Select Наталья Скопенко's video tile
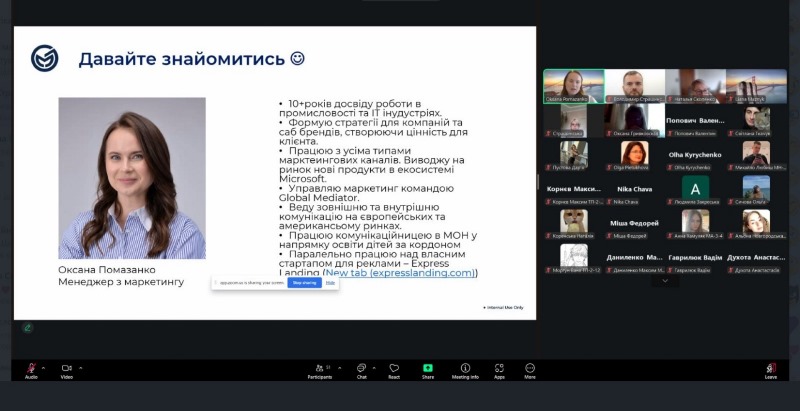The width and height of the screenshot is (800, 411). click(x=695, y=87)
